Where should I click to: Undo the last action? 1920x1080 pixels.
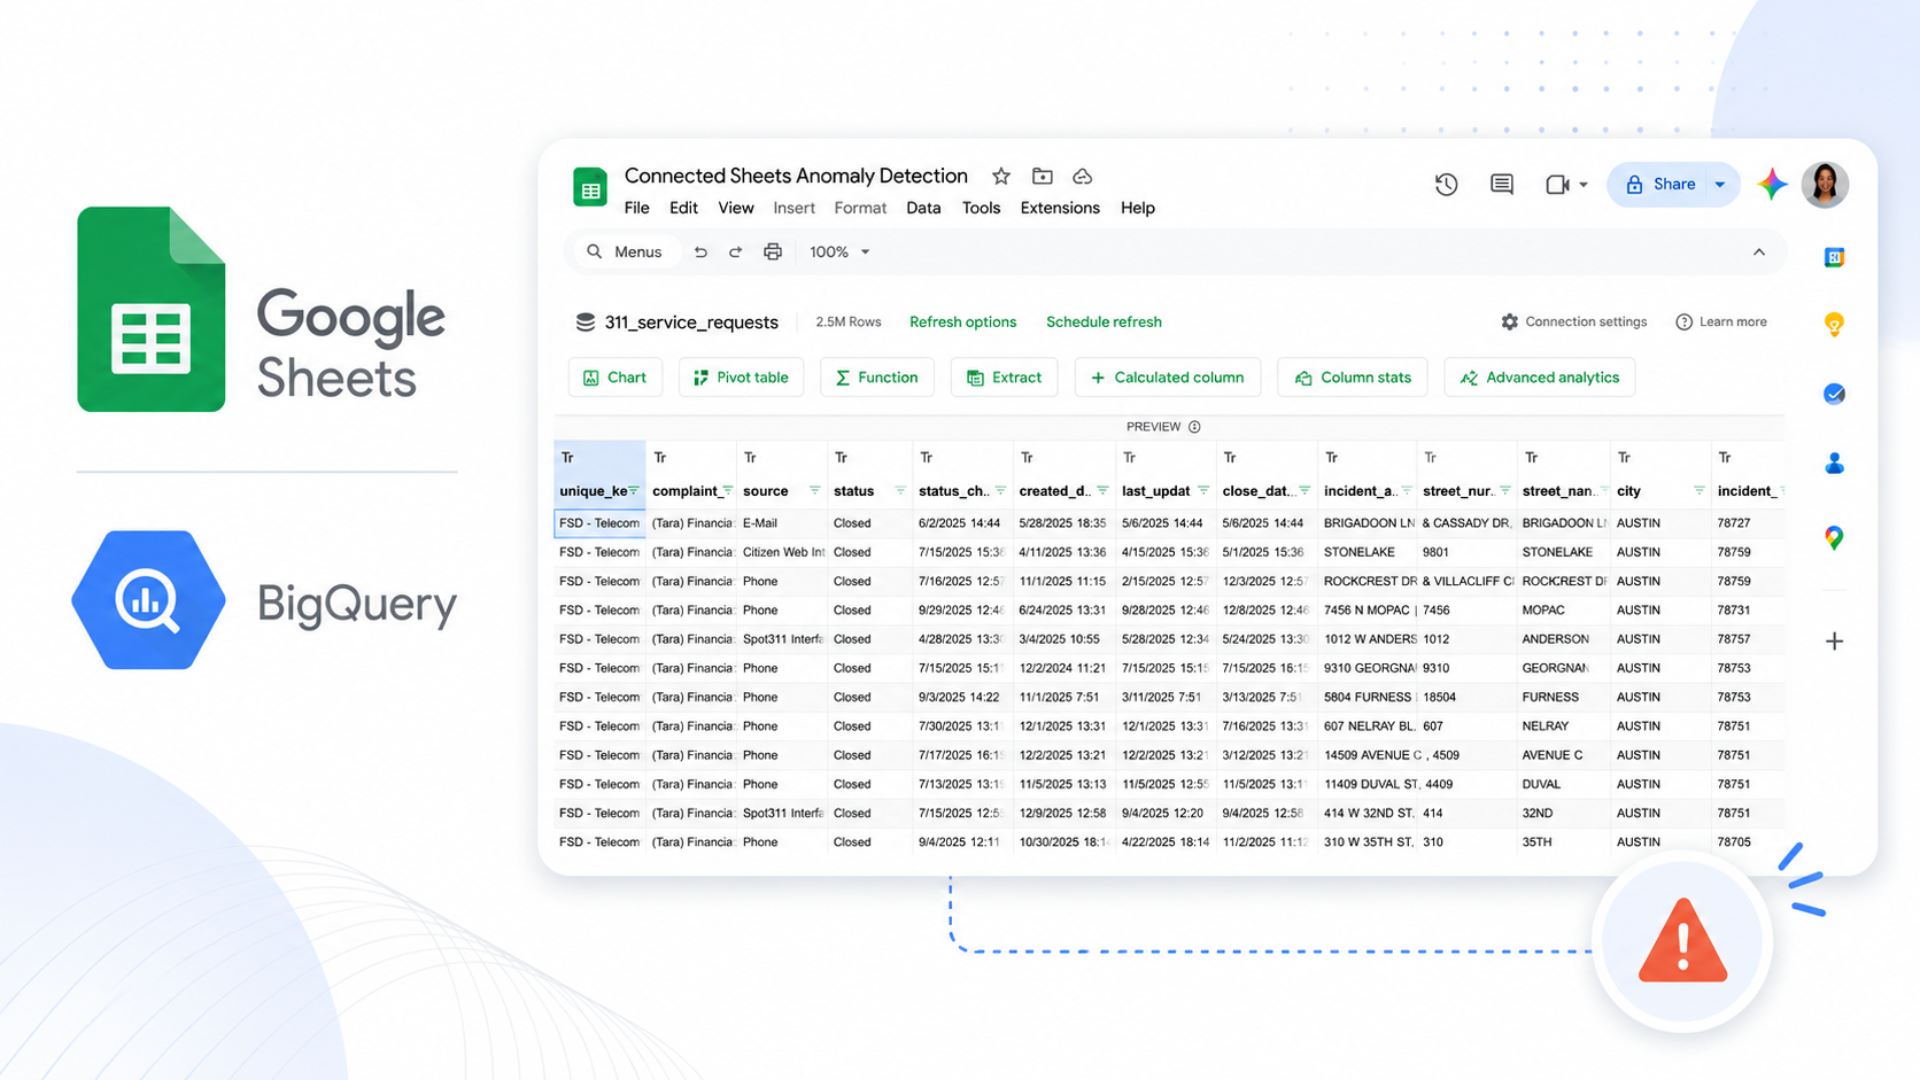tap(701, 252)
